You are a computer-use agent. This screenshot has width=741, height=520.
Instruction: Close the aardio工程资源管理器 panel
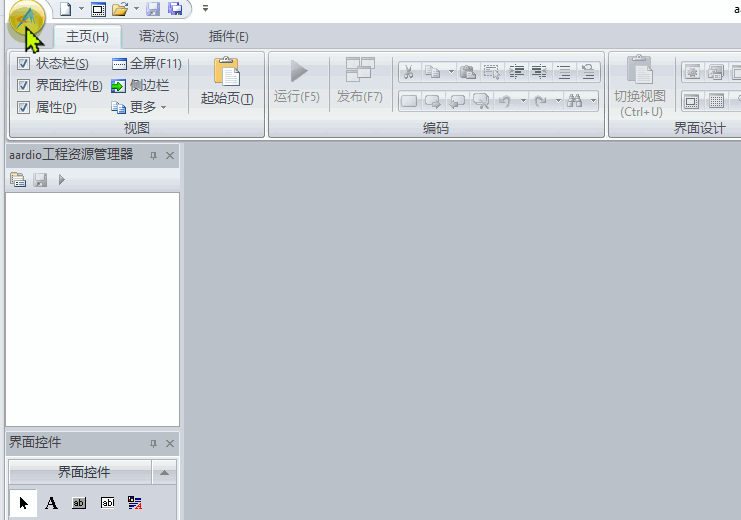tap(170, 156)
